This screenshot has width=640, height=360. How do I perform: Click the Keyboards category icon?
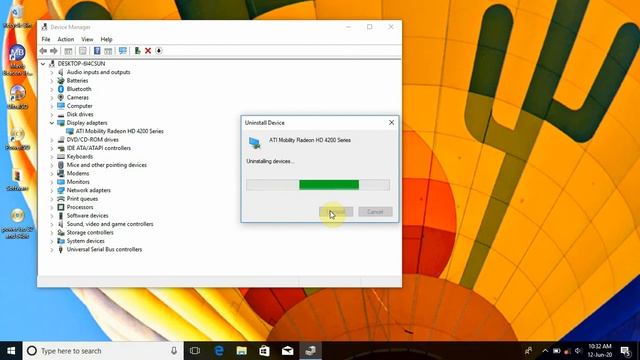(61, 157)
